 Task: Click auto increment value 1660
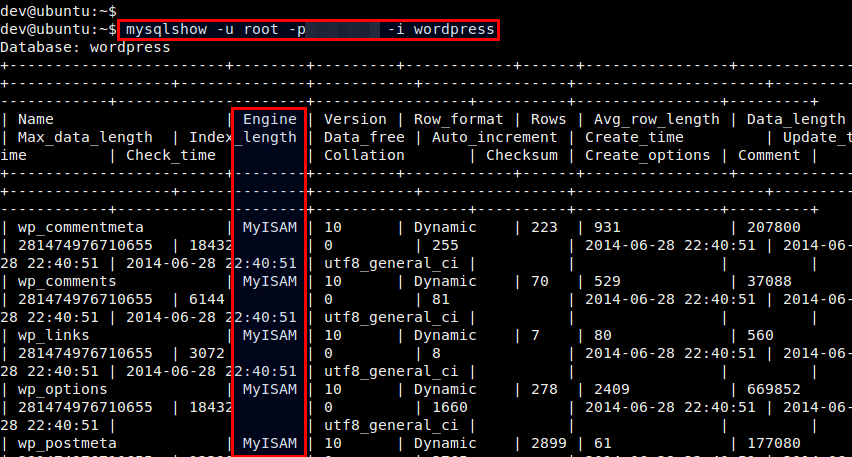click(449, 408)
